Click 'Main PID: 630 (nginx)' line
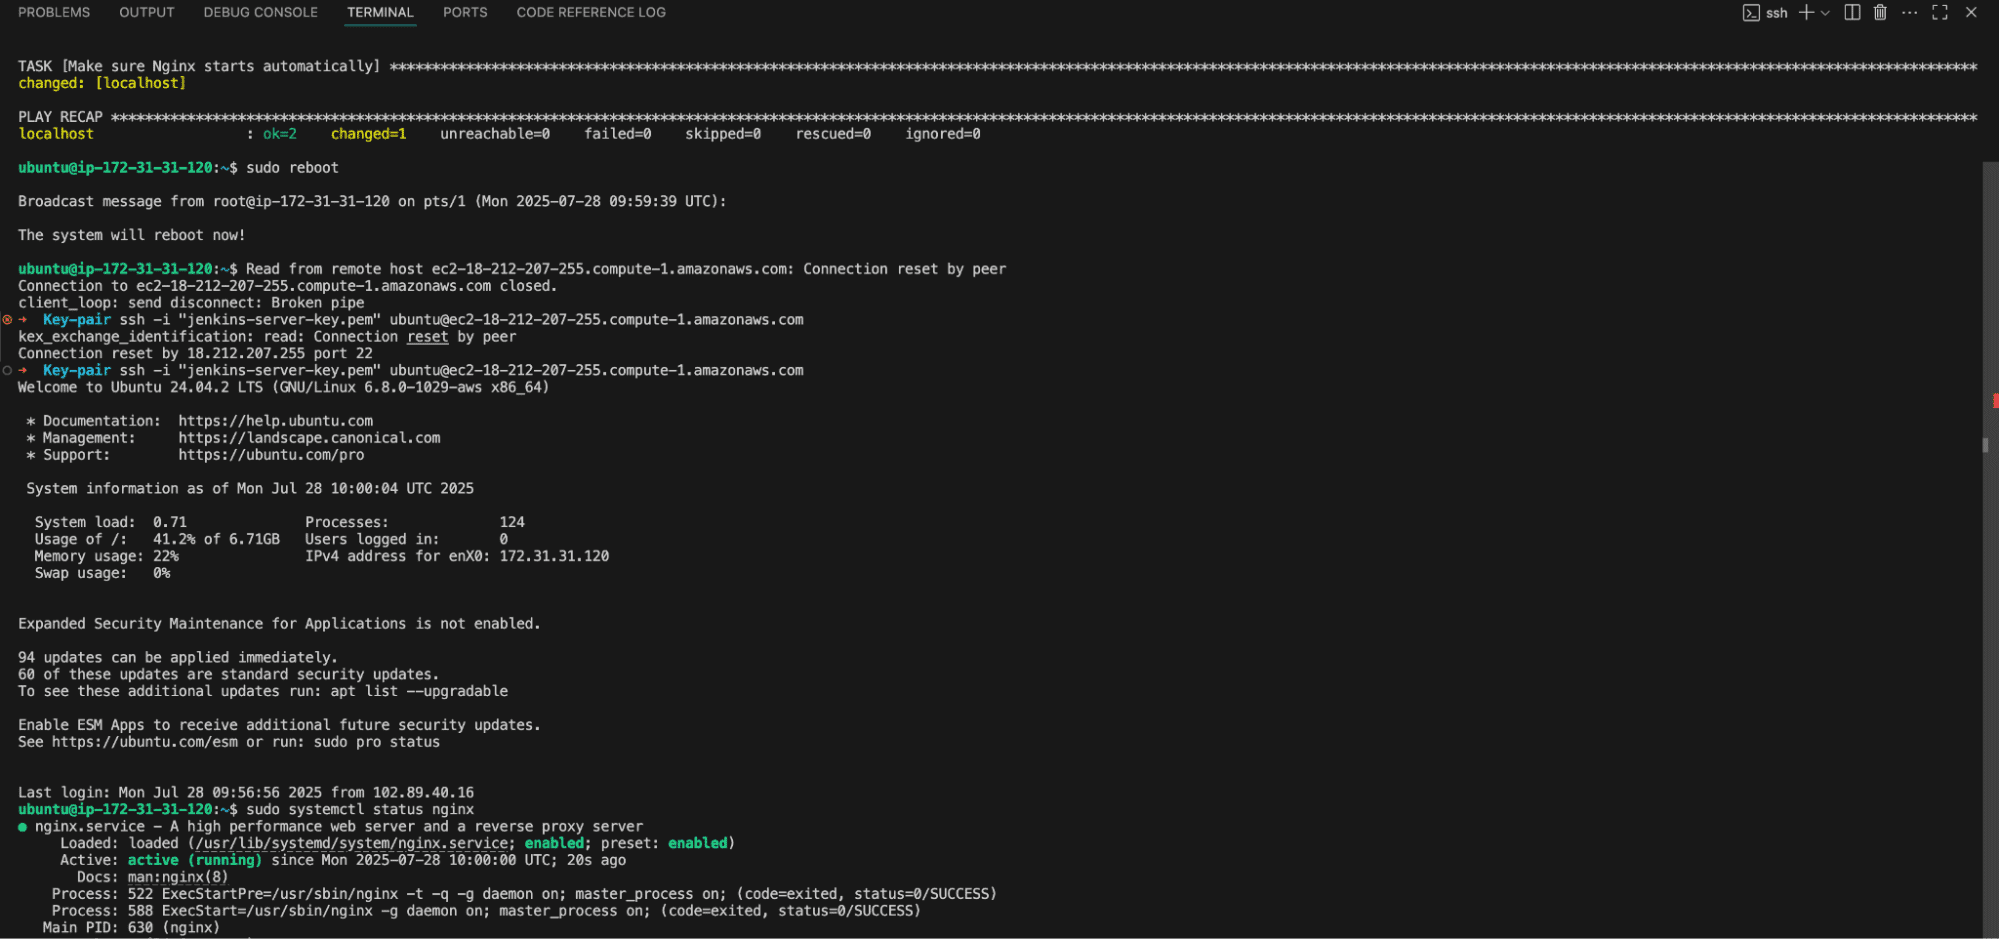This screenshot has width=1999, height=939. (131, 928)
